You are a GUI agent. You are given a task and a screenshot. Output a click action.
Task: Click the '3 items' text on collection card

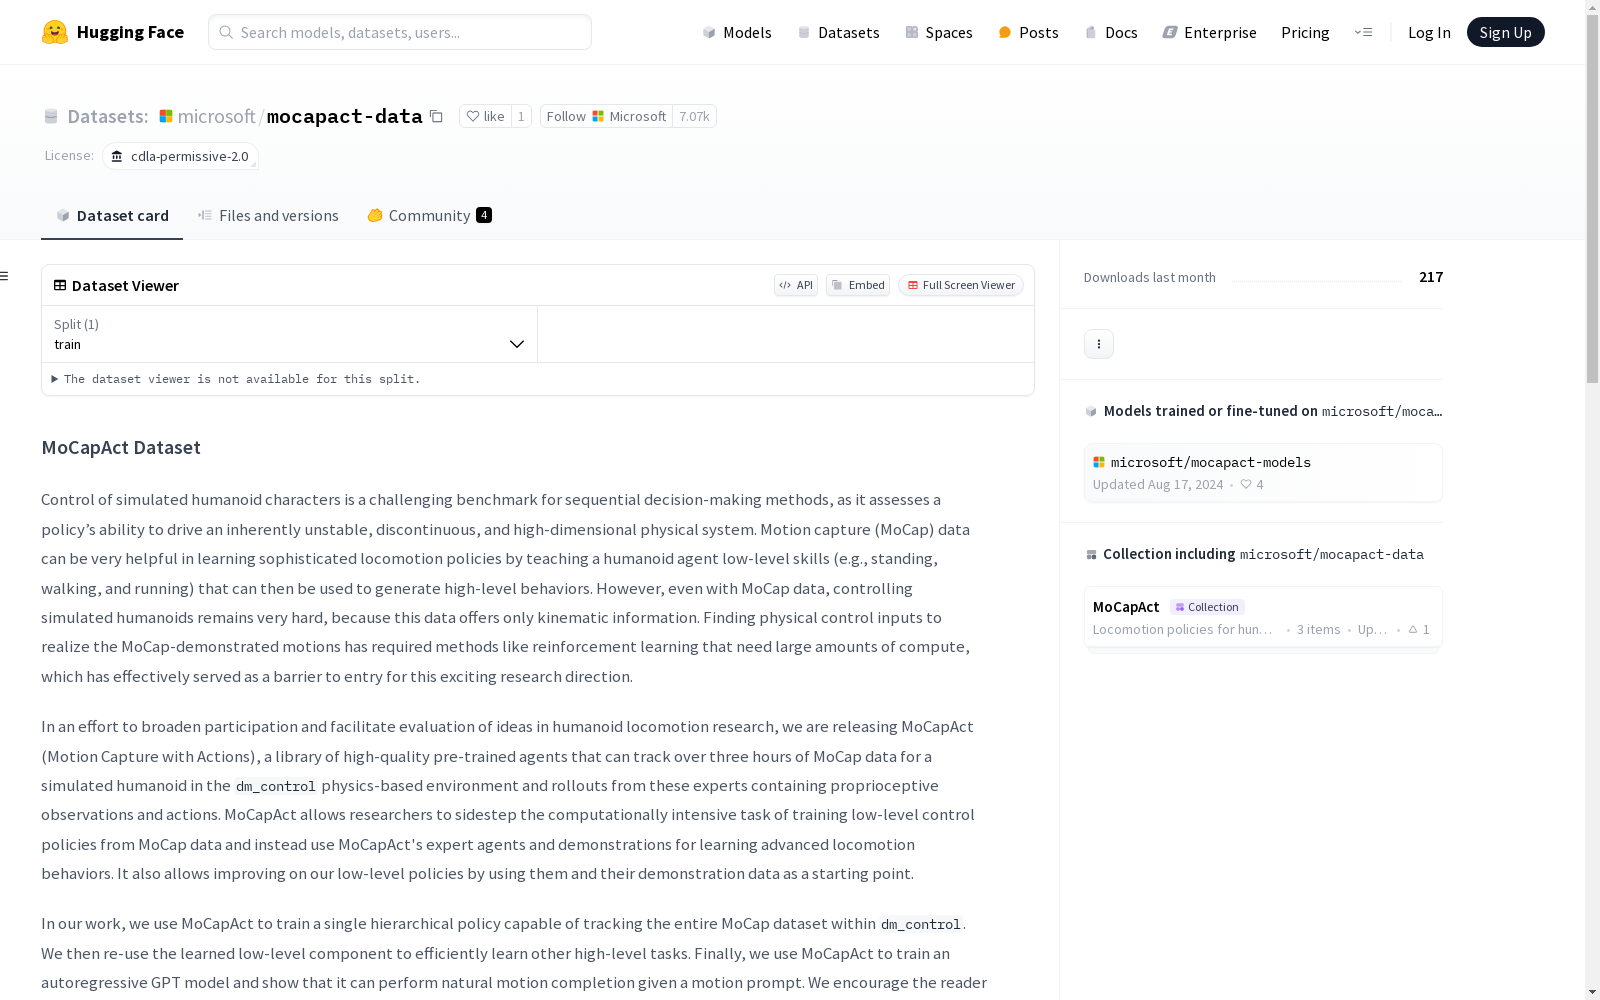1318,629
